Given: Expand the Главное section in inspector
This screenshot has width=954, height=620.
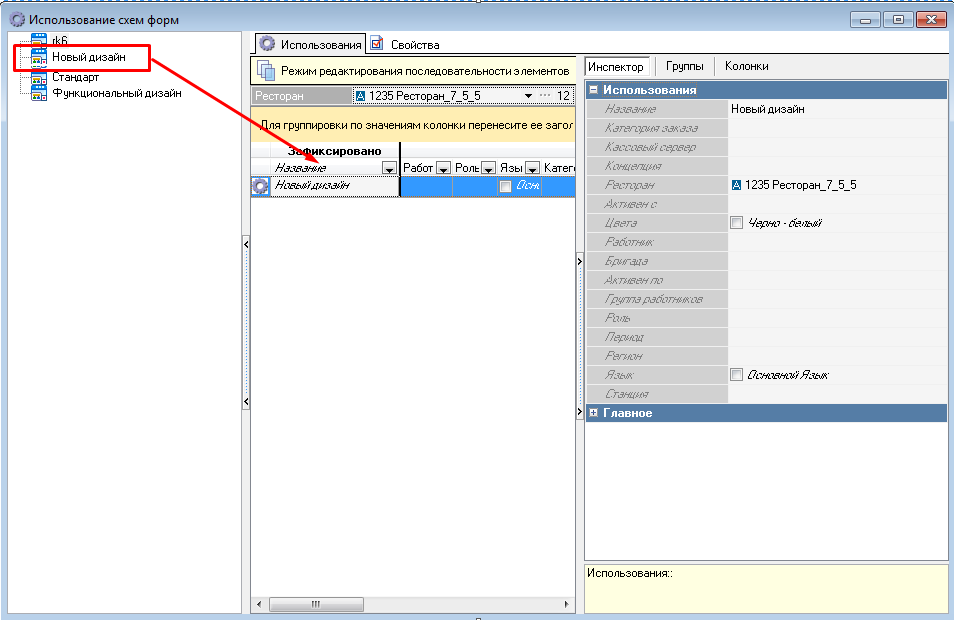Looking at the screenshot, I should tap(594, 413).
